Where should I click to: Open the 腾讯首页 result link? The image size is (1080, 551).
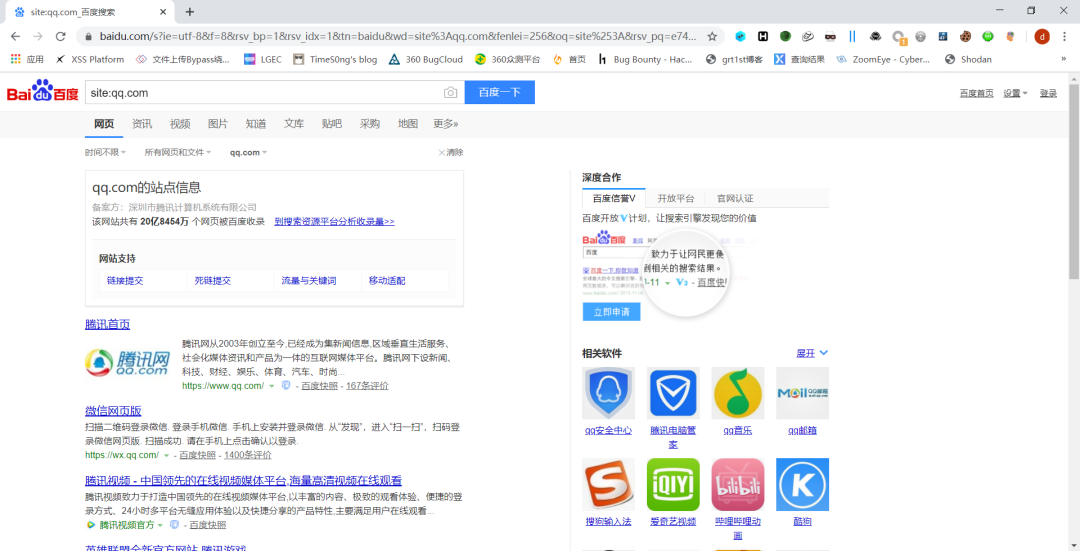tap(107, 324)
